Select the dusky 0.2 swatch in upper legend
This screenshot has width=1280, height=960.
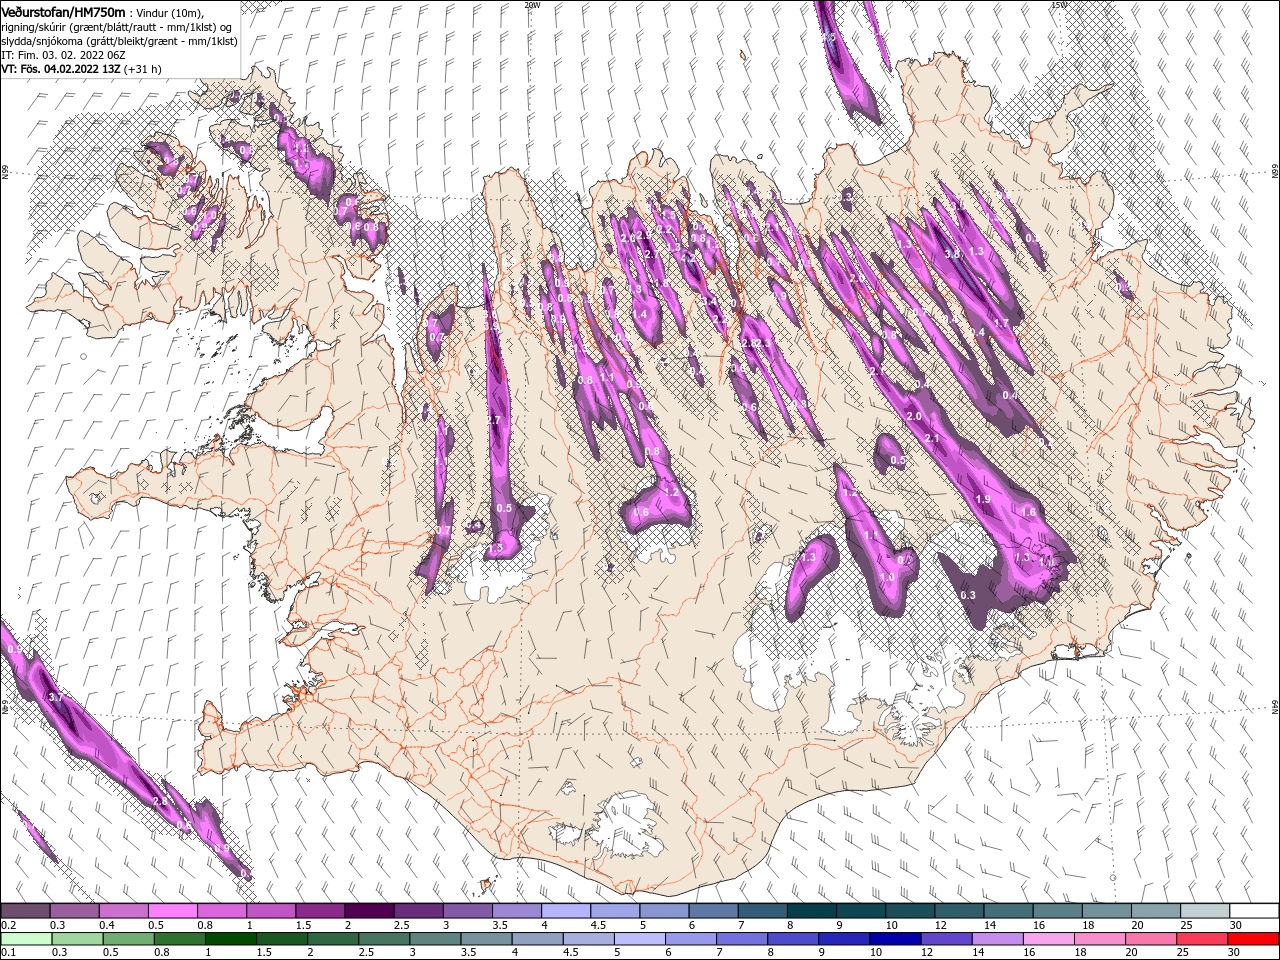25,911
